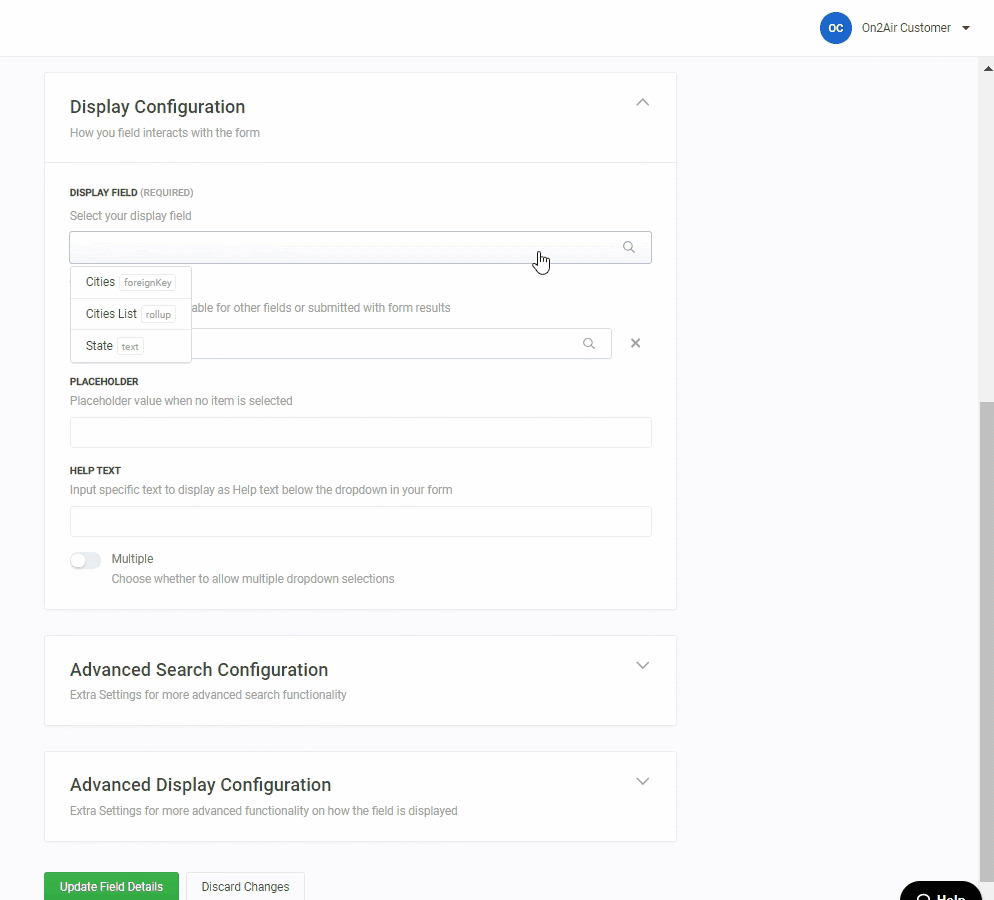Viewport: 994px width, 900px height.
Task: Toggle the Multiple selections switch
Action: 85,560
